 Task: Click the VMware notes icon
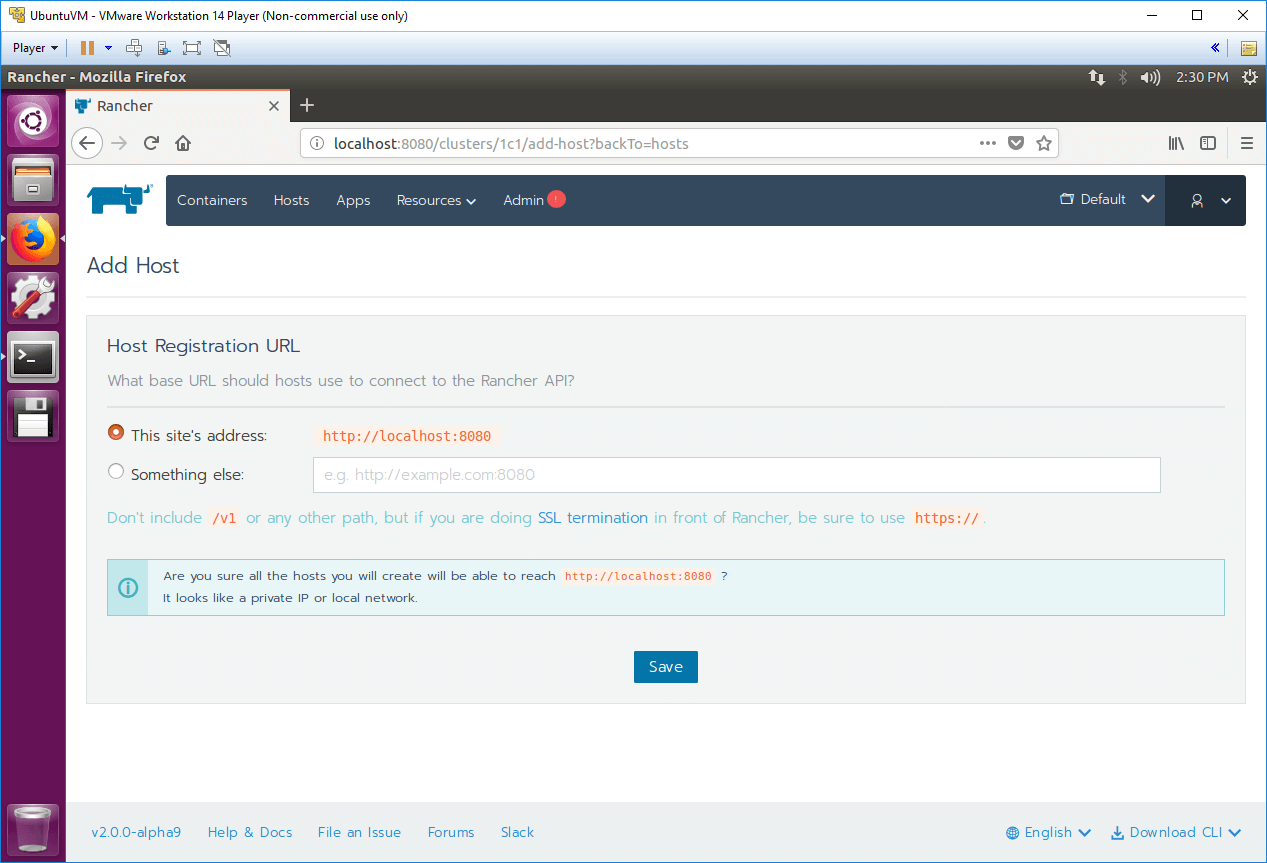tap(1248, 47)
